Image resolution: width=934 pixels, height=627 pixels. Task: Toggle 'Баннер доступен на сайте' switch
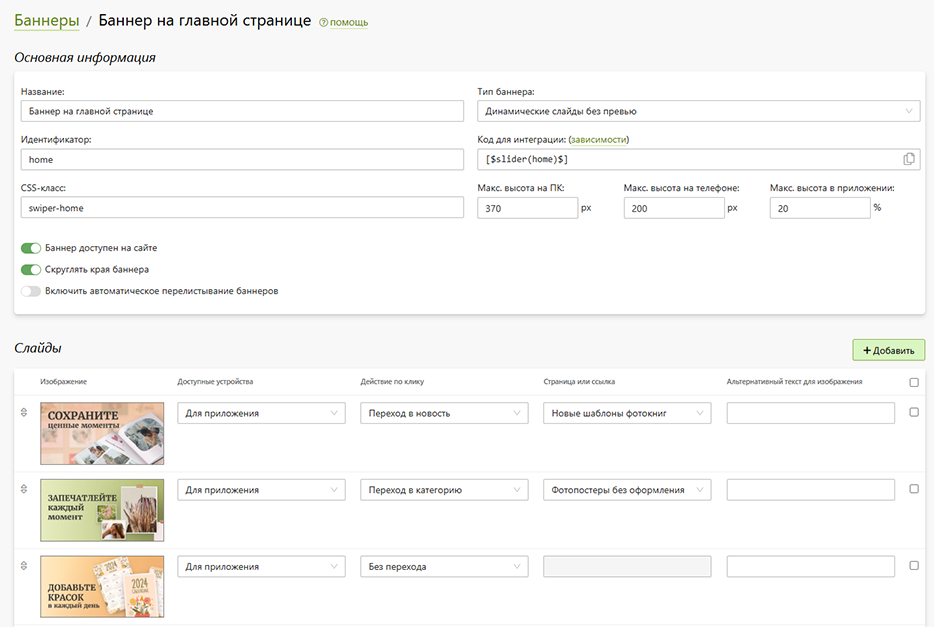point(31,248)
